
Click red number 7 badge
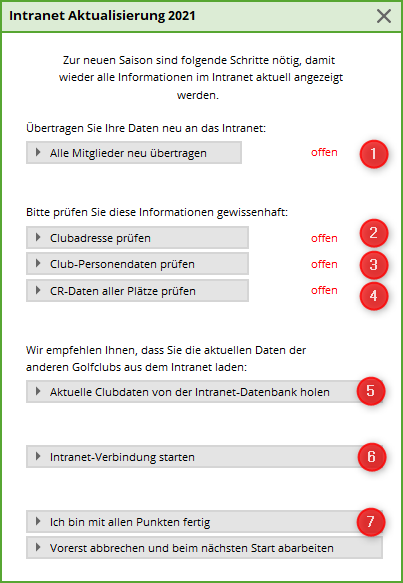pos(371,522)
